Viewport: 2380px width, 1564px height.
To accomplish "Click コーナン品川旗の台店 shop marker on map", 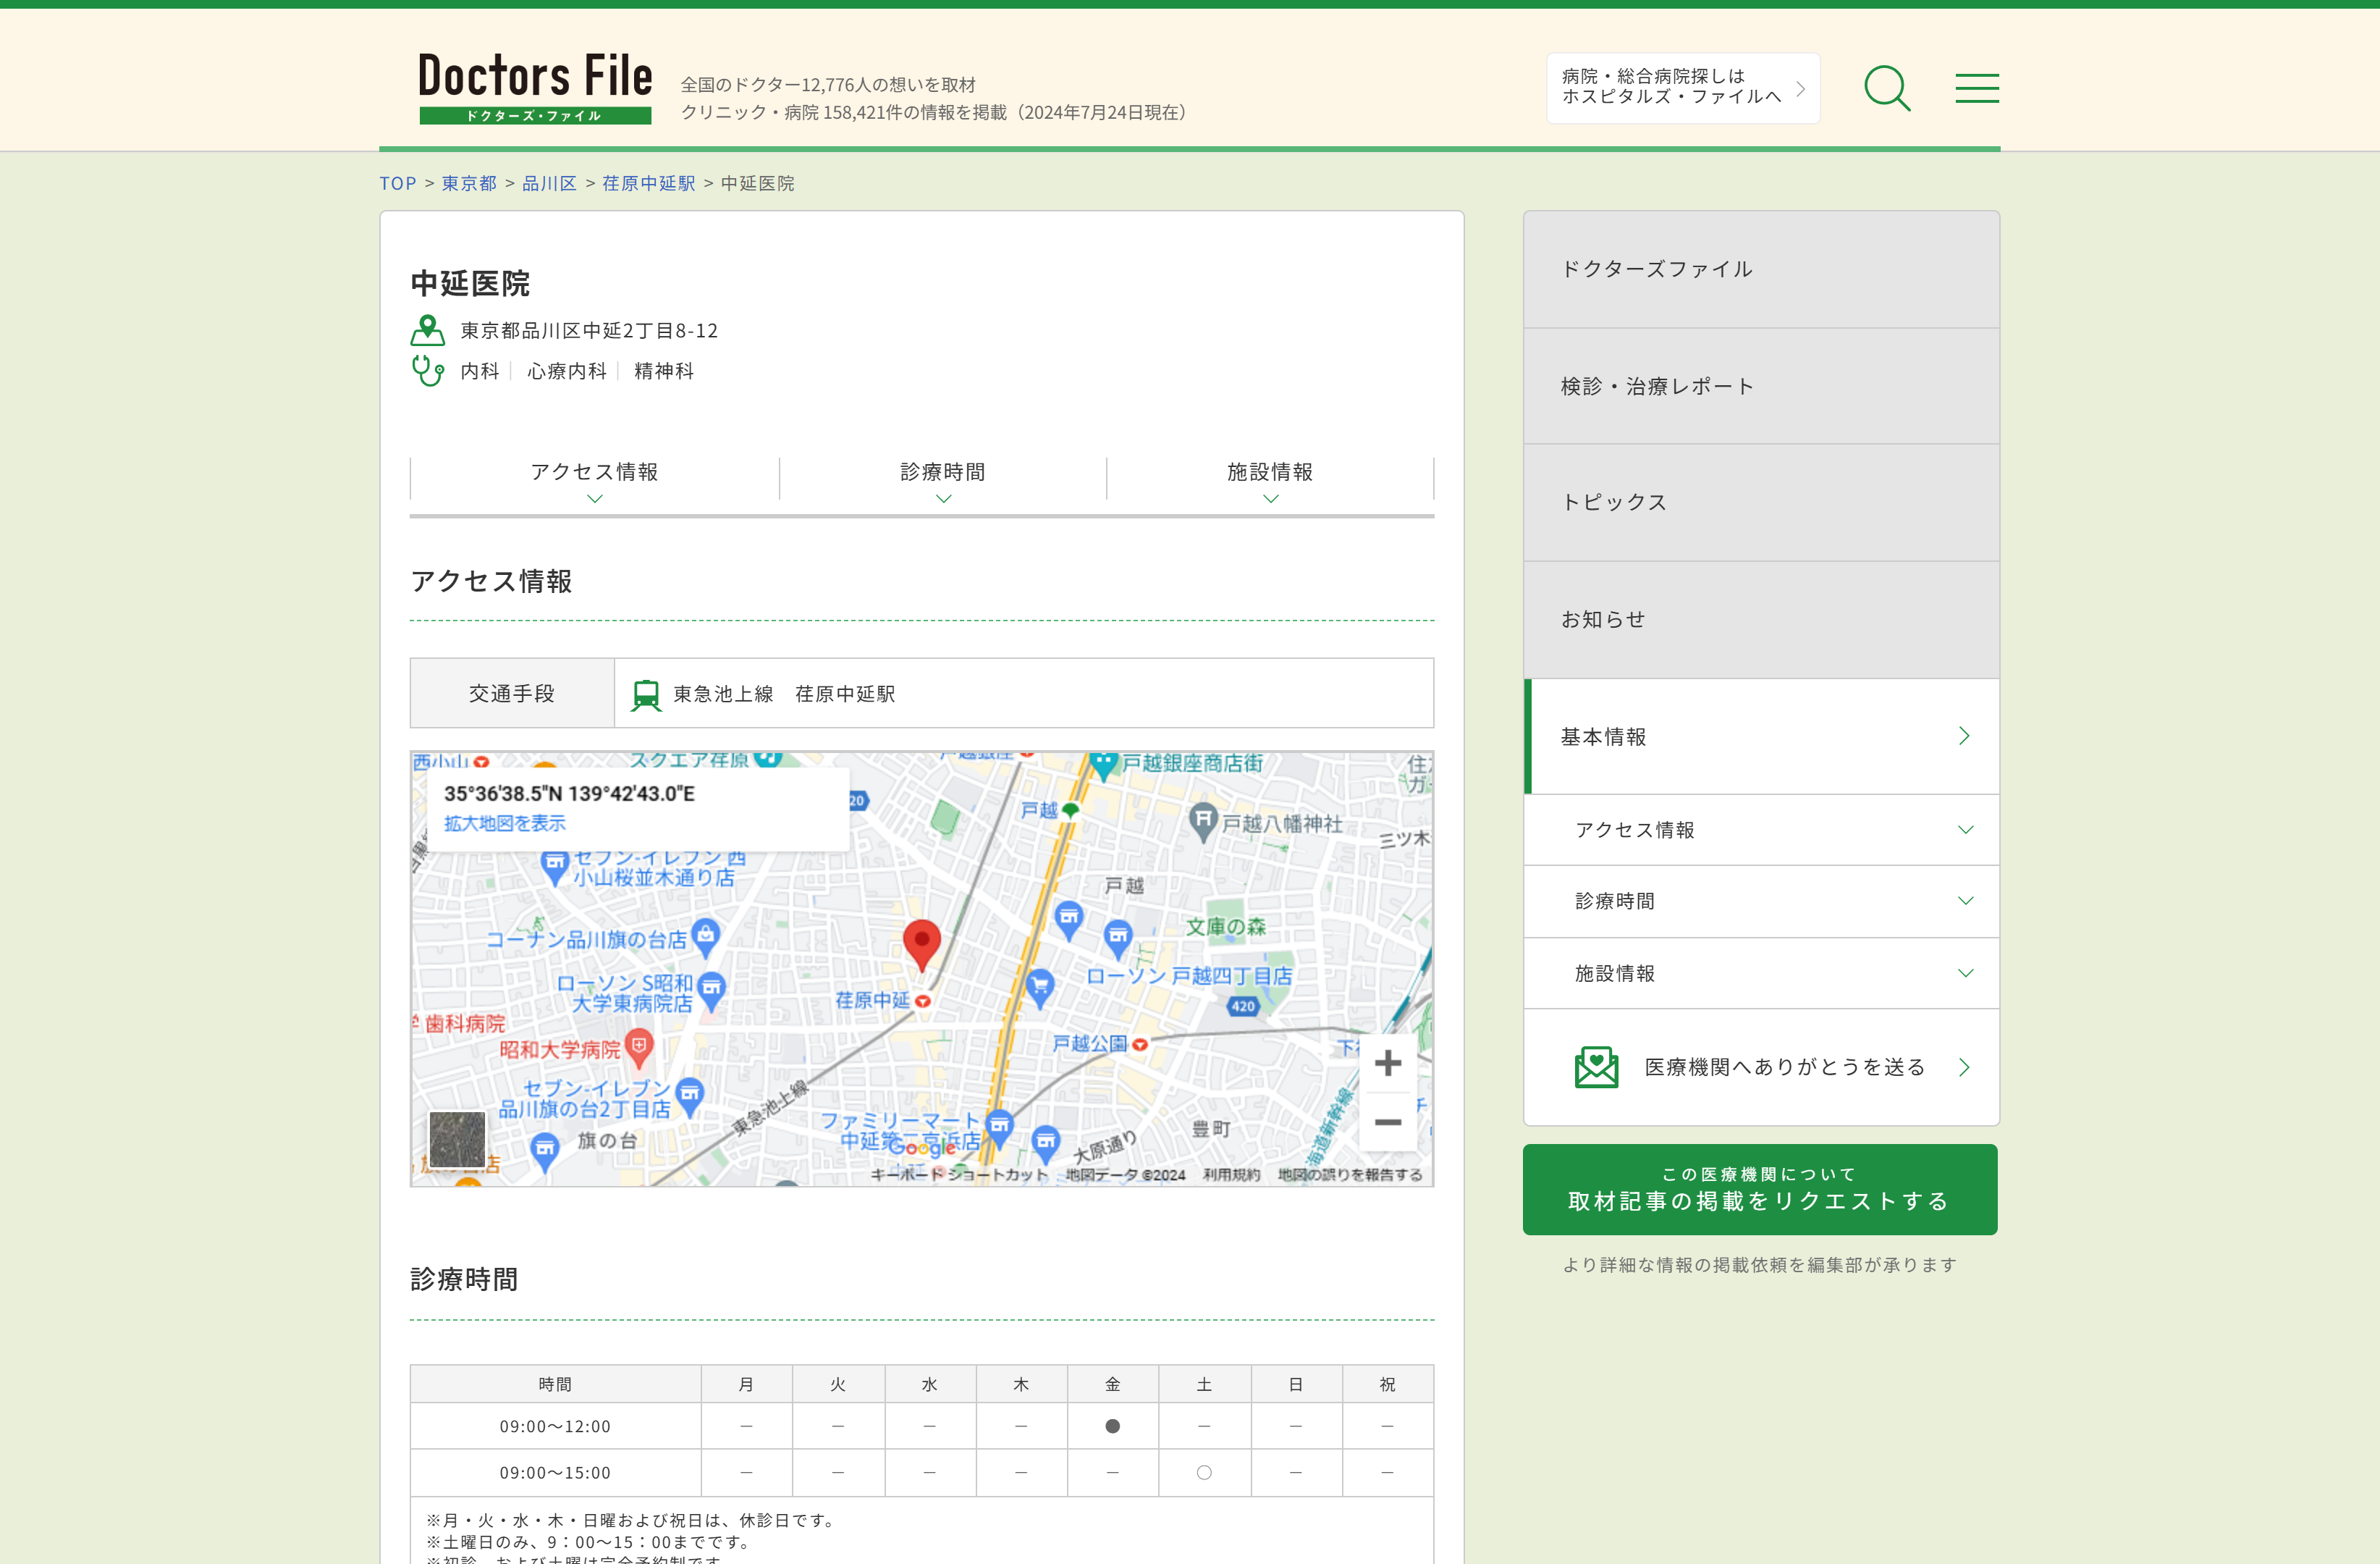I will pos(706,936).
